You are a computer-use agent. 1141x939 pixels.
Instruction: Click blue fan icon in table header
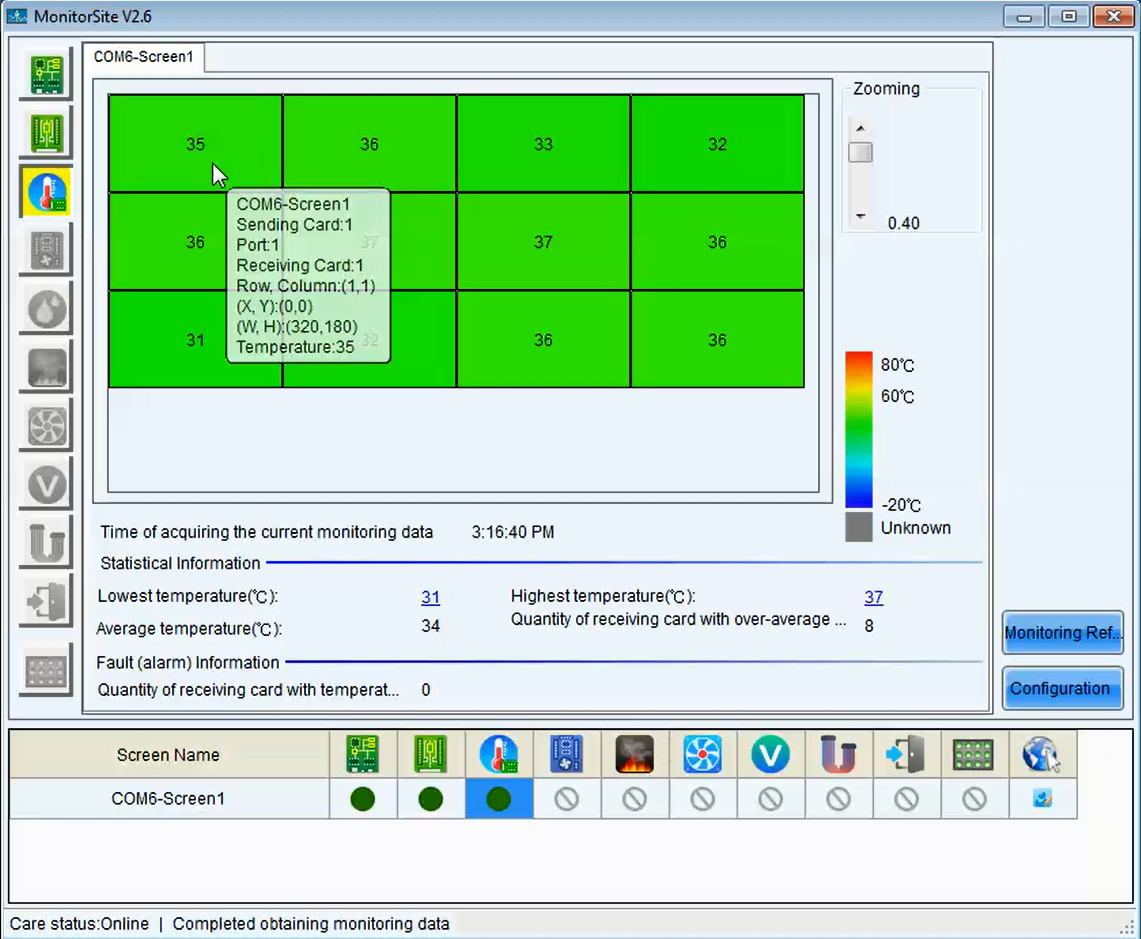[702, 754]
